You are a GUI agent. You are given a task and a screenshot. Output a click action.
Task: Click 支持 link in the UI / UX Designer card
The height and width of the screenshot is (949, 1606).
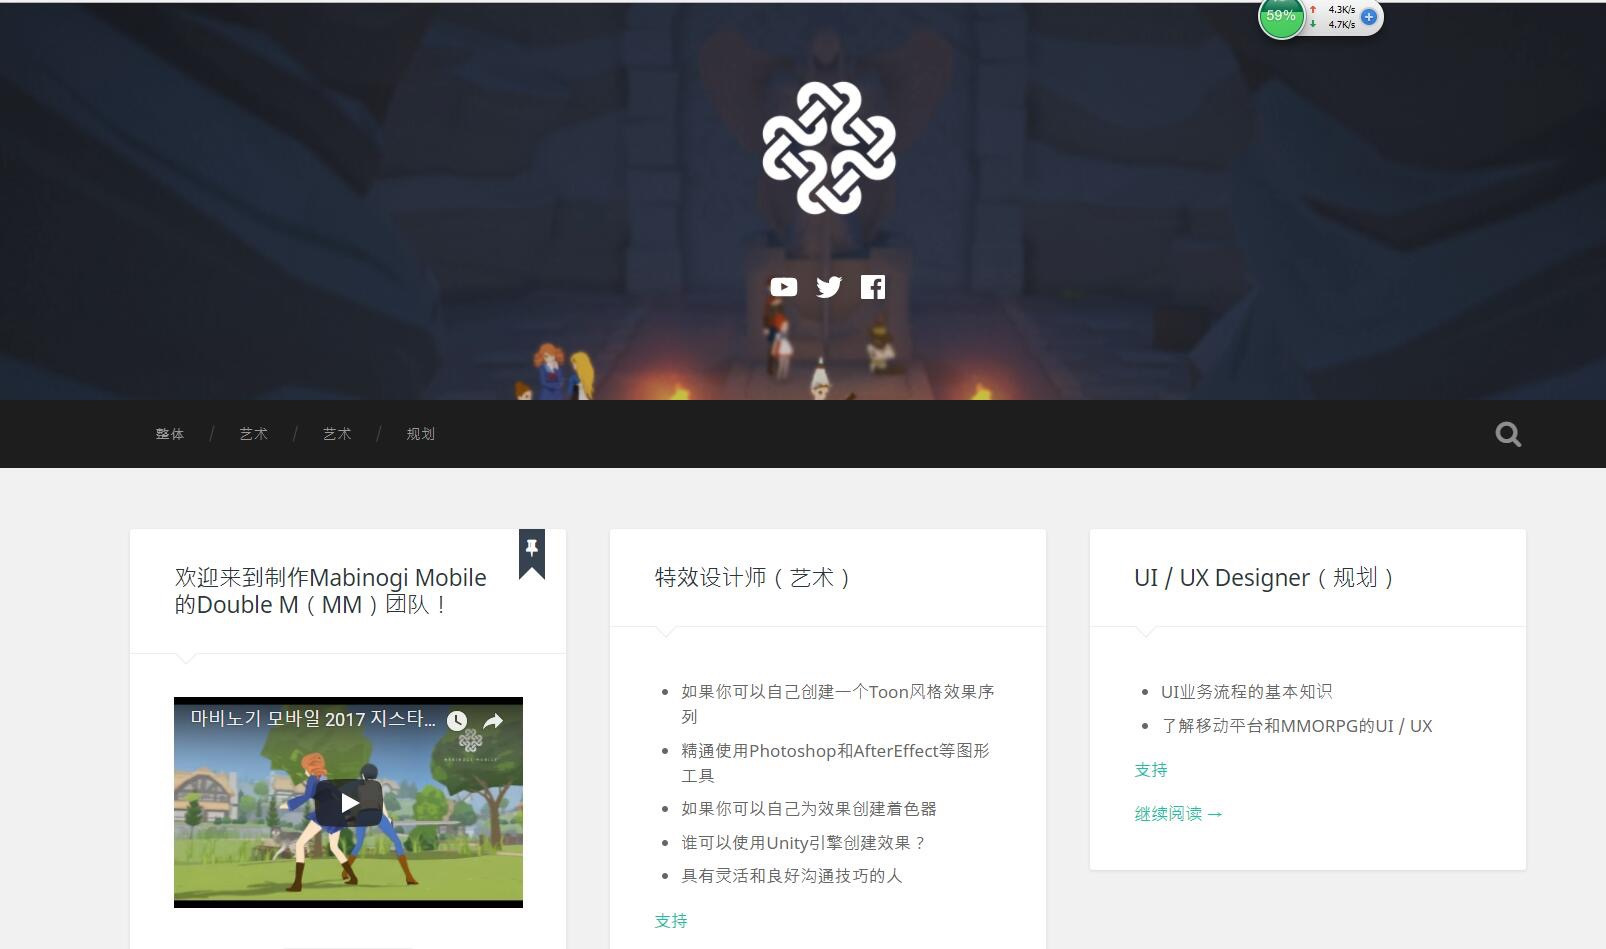pyautogui.click(x=1151, y=770)
